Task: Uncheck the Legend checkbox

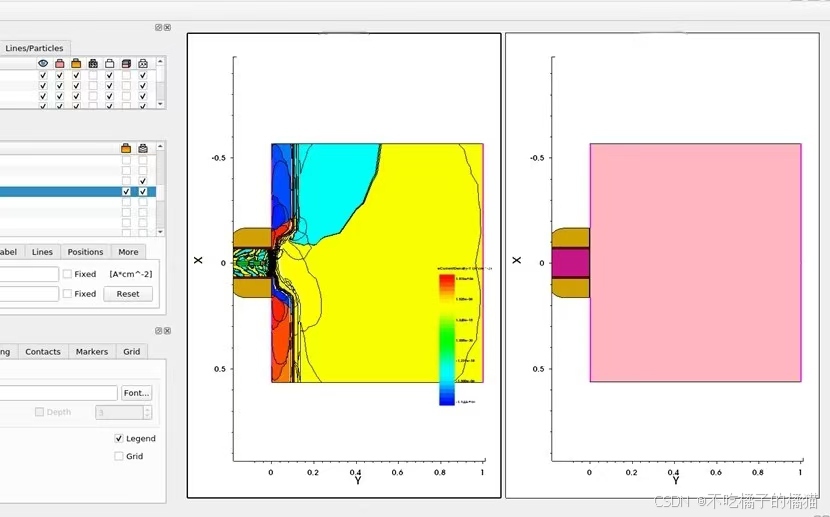Action: click(119, 438)
